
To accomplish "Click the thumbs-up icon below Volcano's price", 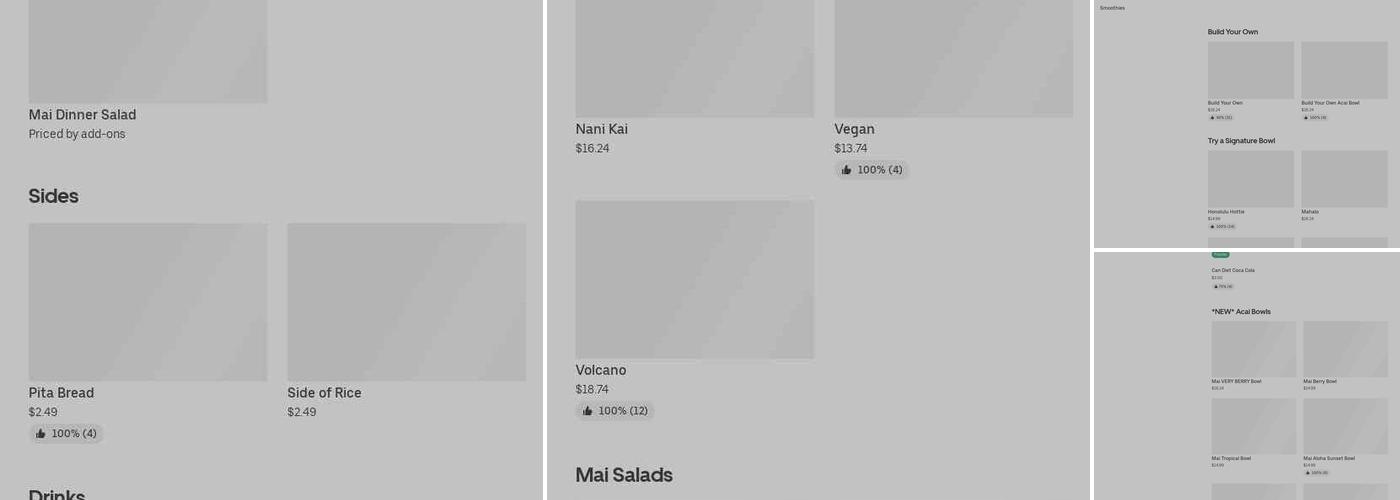I will (x=588, y=411).
